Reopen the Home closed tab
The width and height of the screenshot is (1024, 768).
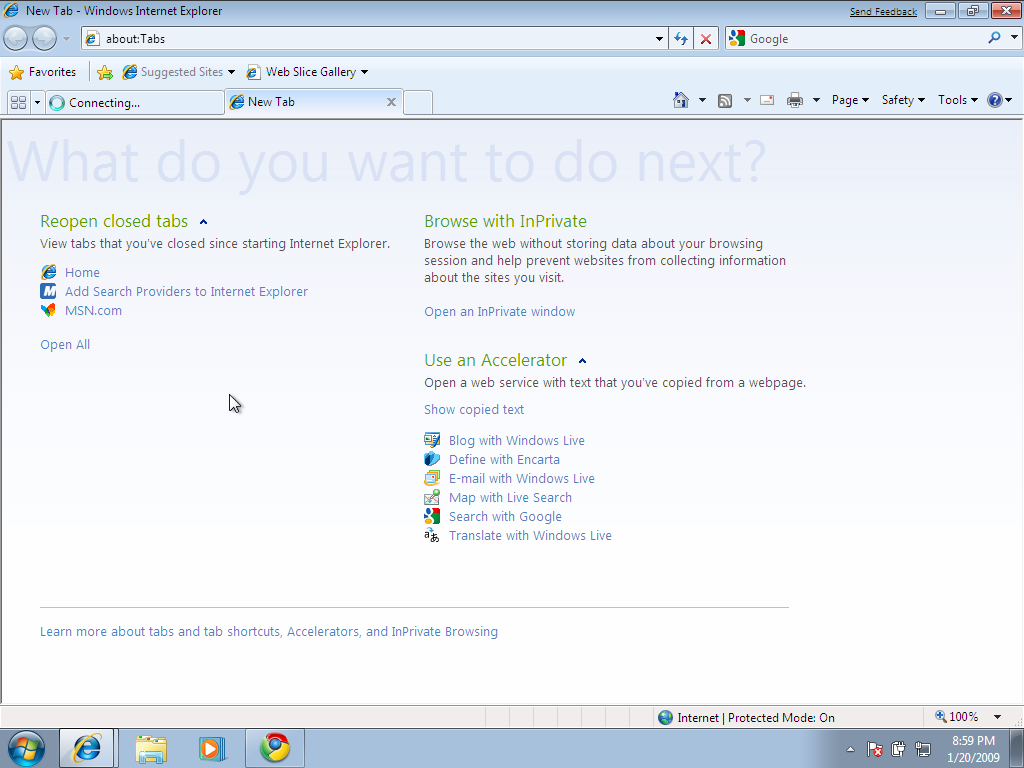tap(82, 272)
